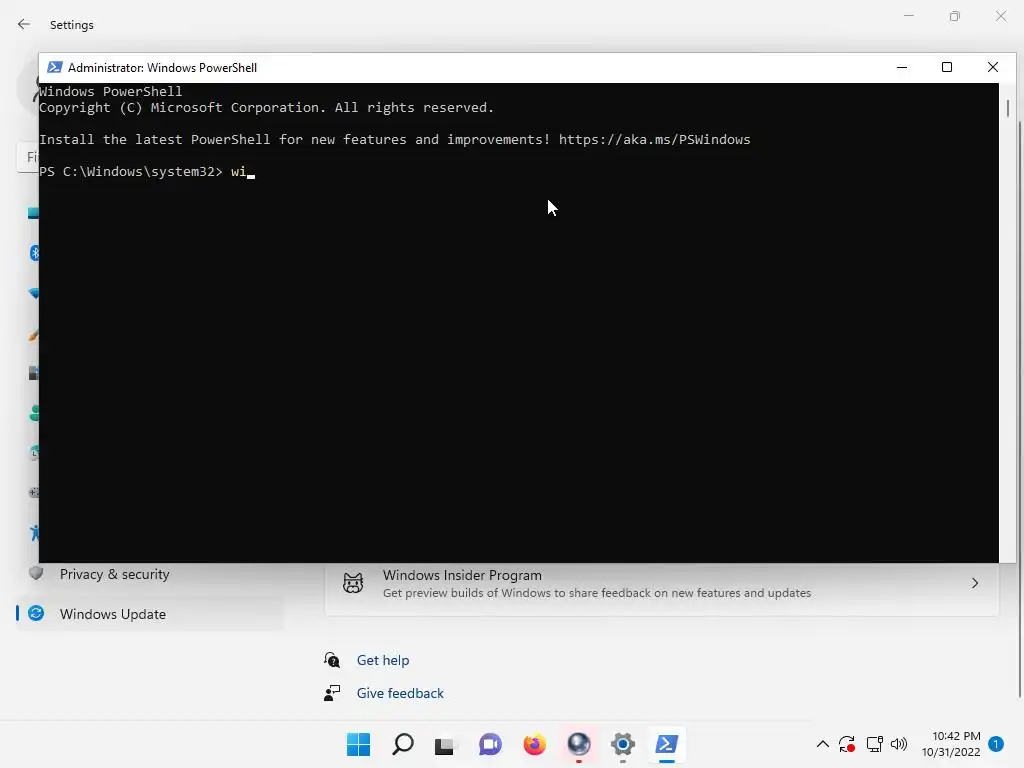Open Windows Insider Program settings
The image size is (1024, 768).
pyautogui.click(x=662, y=583)
